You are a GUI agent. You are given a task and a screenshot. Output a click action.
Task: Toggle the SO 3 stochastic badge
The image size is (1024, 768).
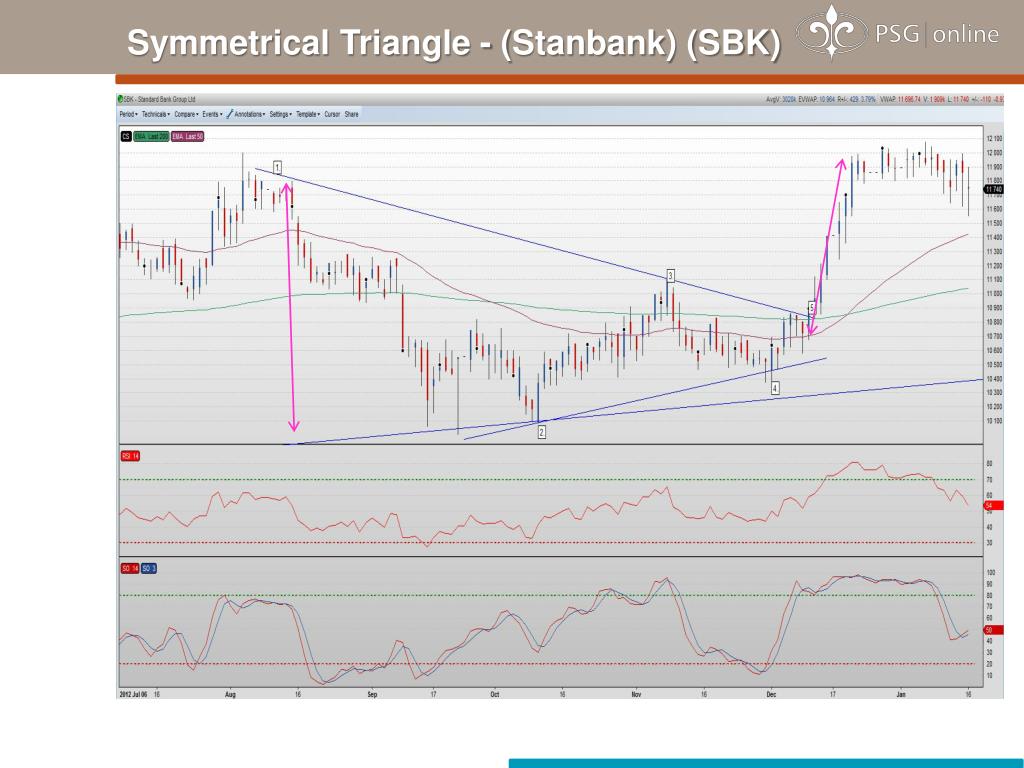(149, 569)
